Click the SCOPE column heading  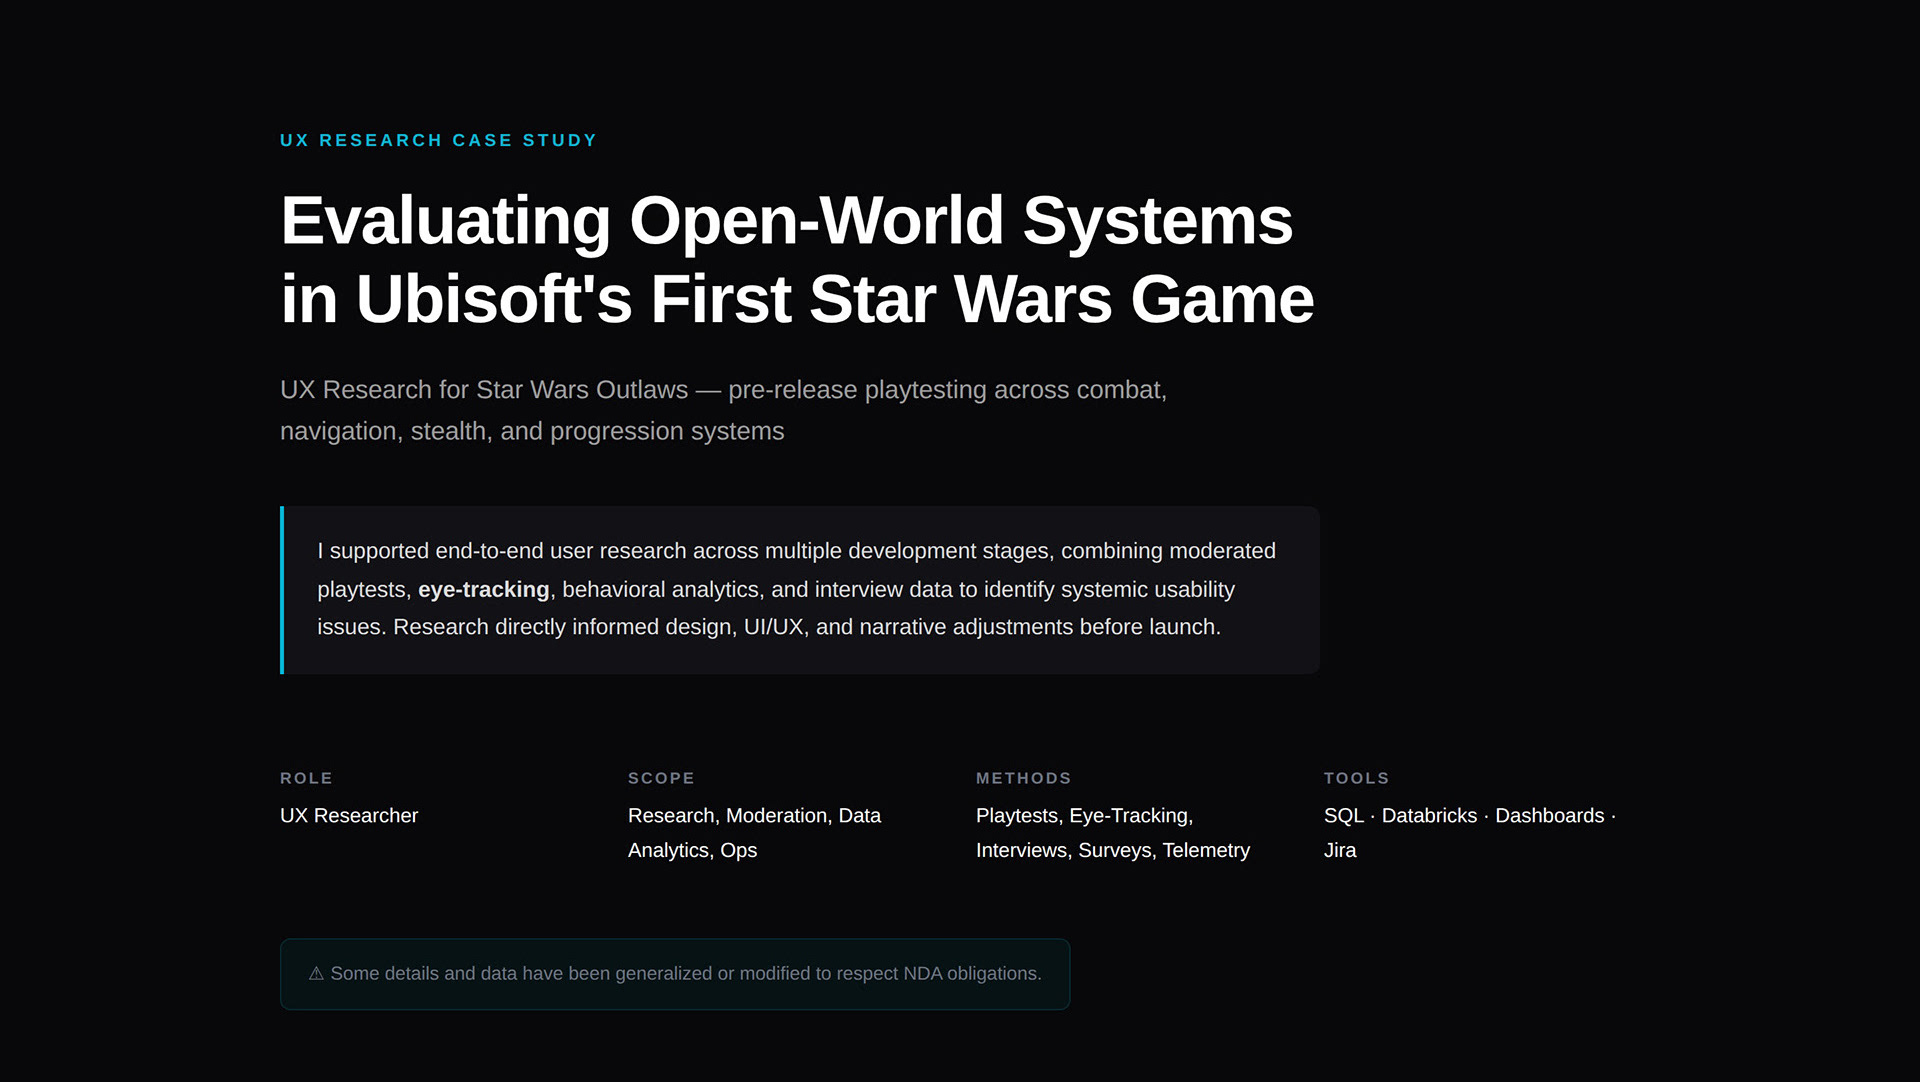coord(661,778)
